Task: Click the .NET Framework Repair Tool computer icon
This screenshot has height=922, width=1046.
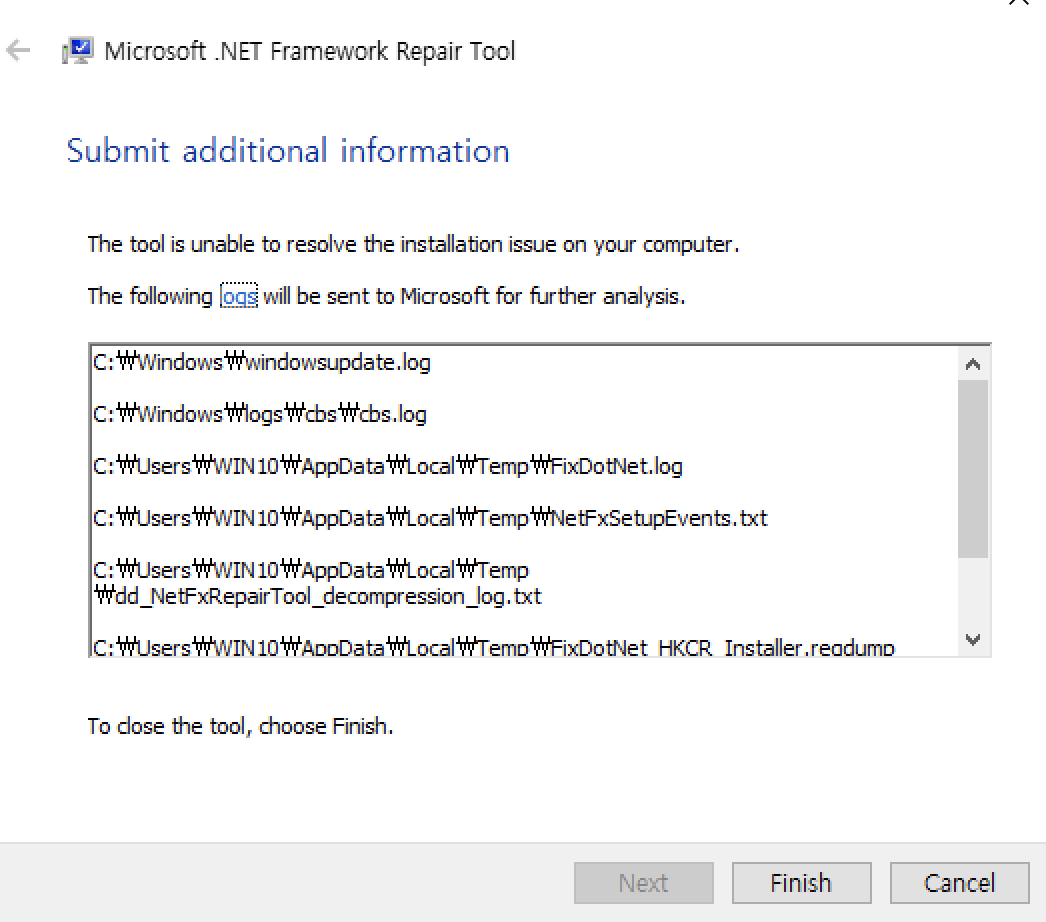Action: [x=77, y=51]
